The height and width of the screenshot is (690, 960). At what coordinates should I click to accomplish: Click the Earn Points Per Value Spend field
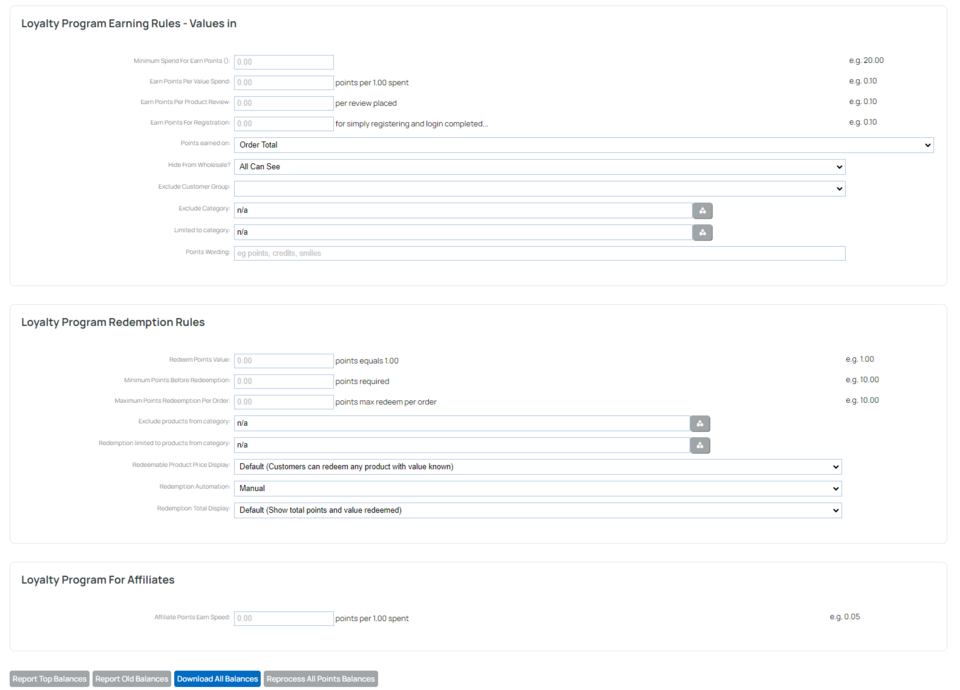pyautogui.click(x=283, y=83)
